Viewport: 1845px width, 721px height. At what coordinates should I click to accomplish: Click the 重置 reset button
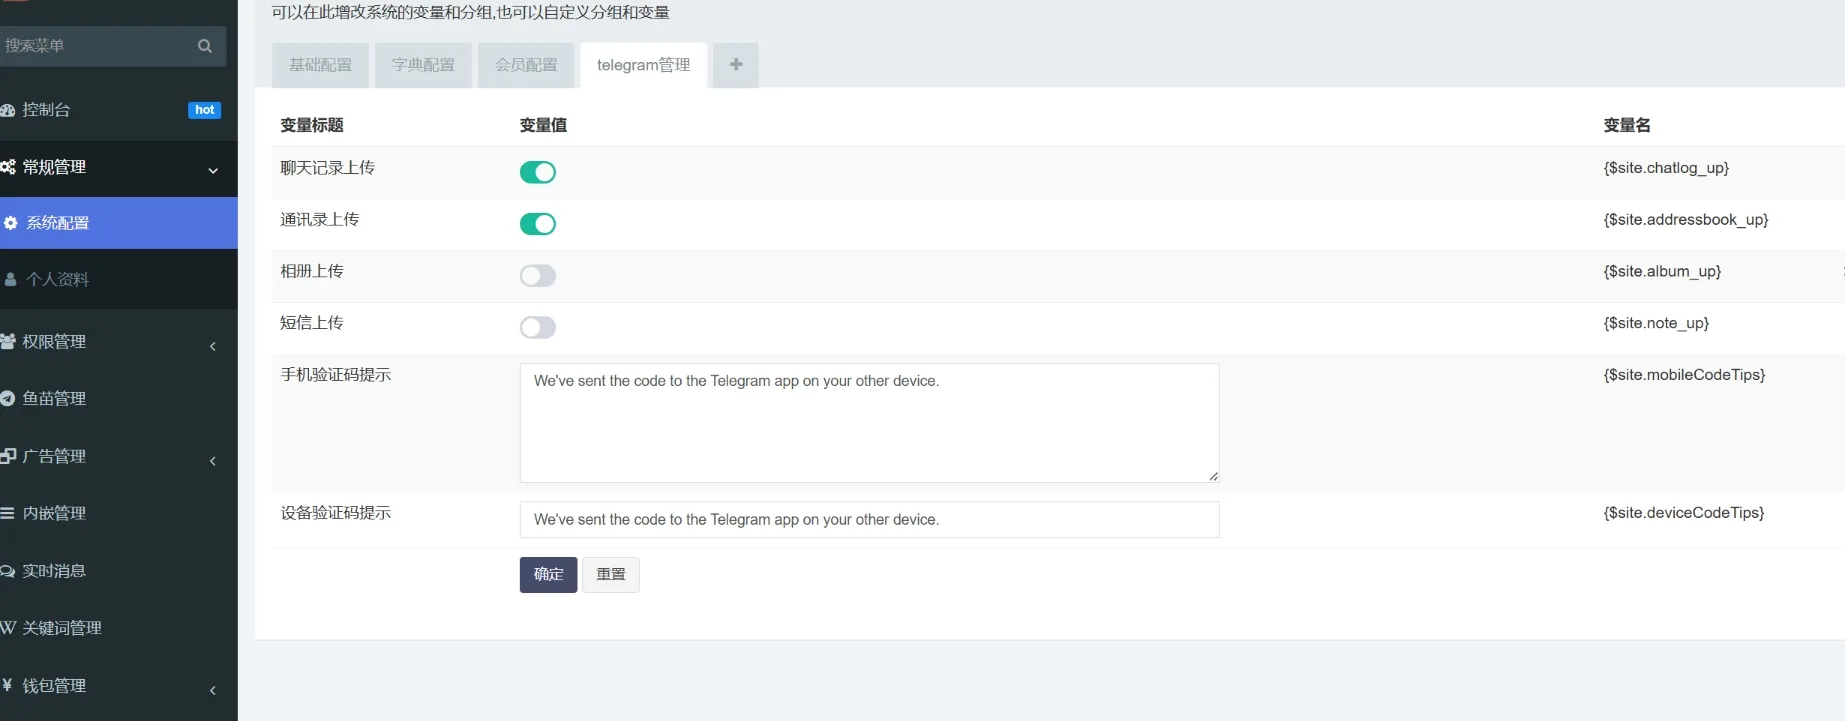coord(610,574)
